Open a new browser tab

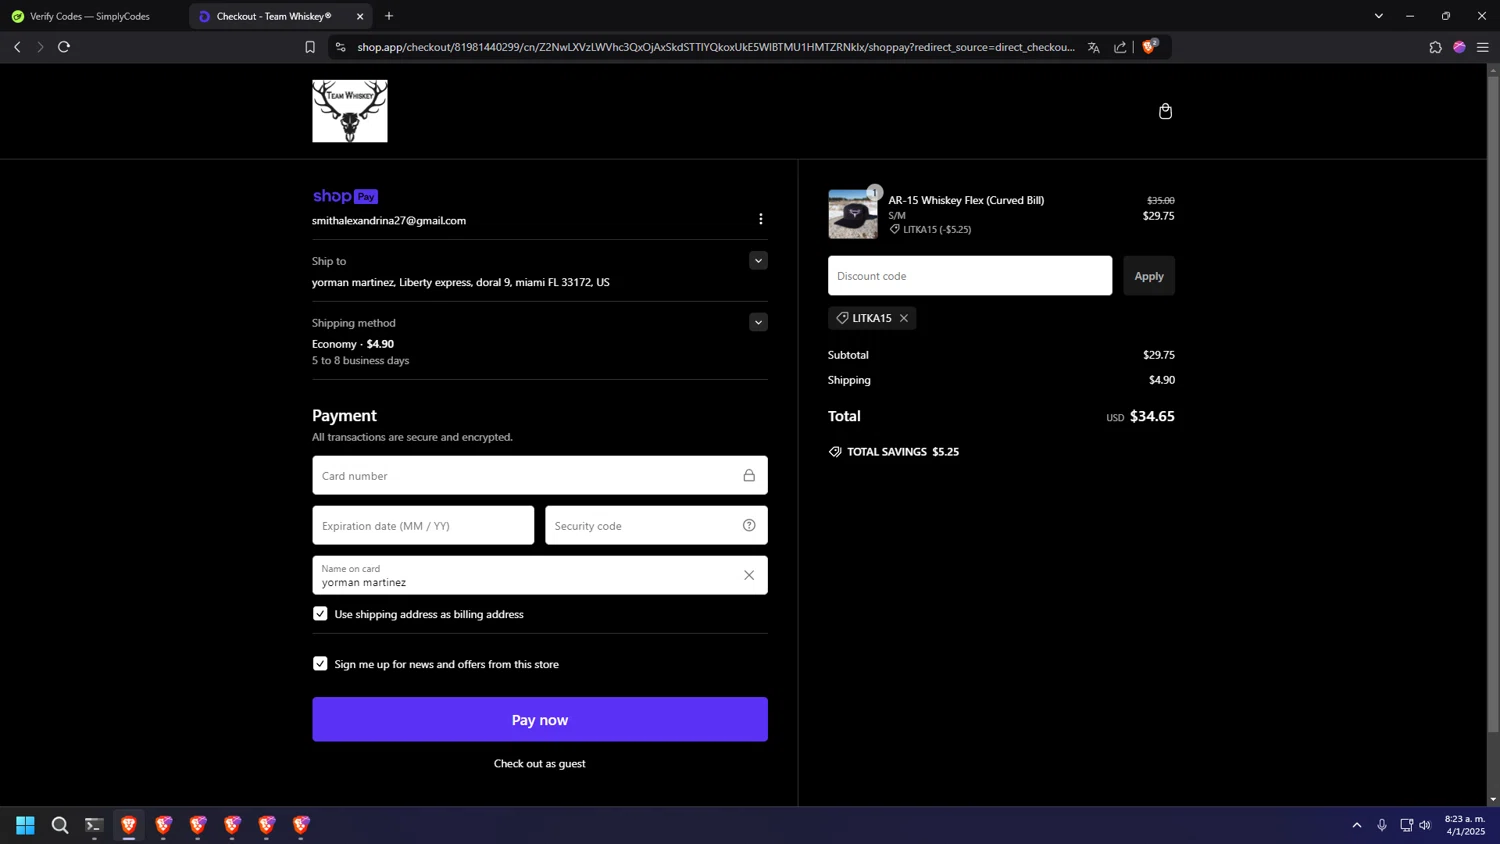[x=389, y=16]
